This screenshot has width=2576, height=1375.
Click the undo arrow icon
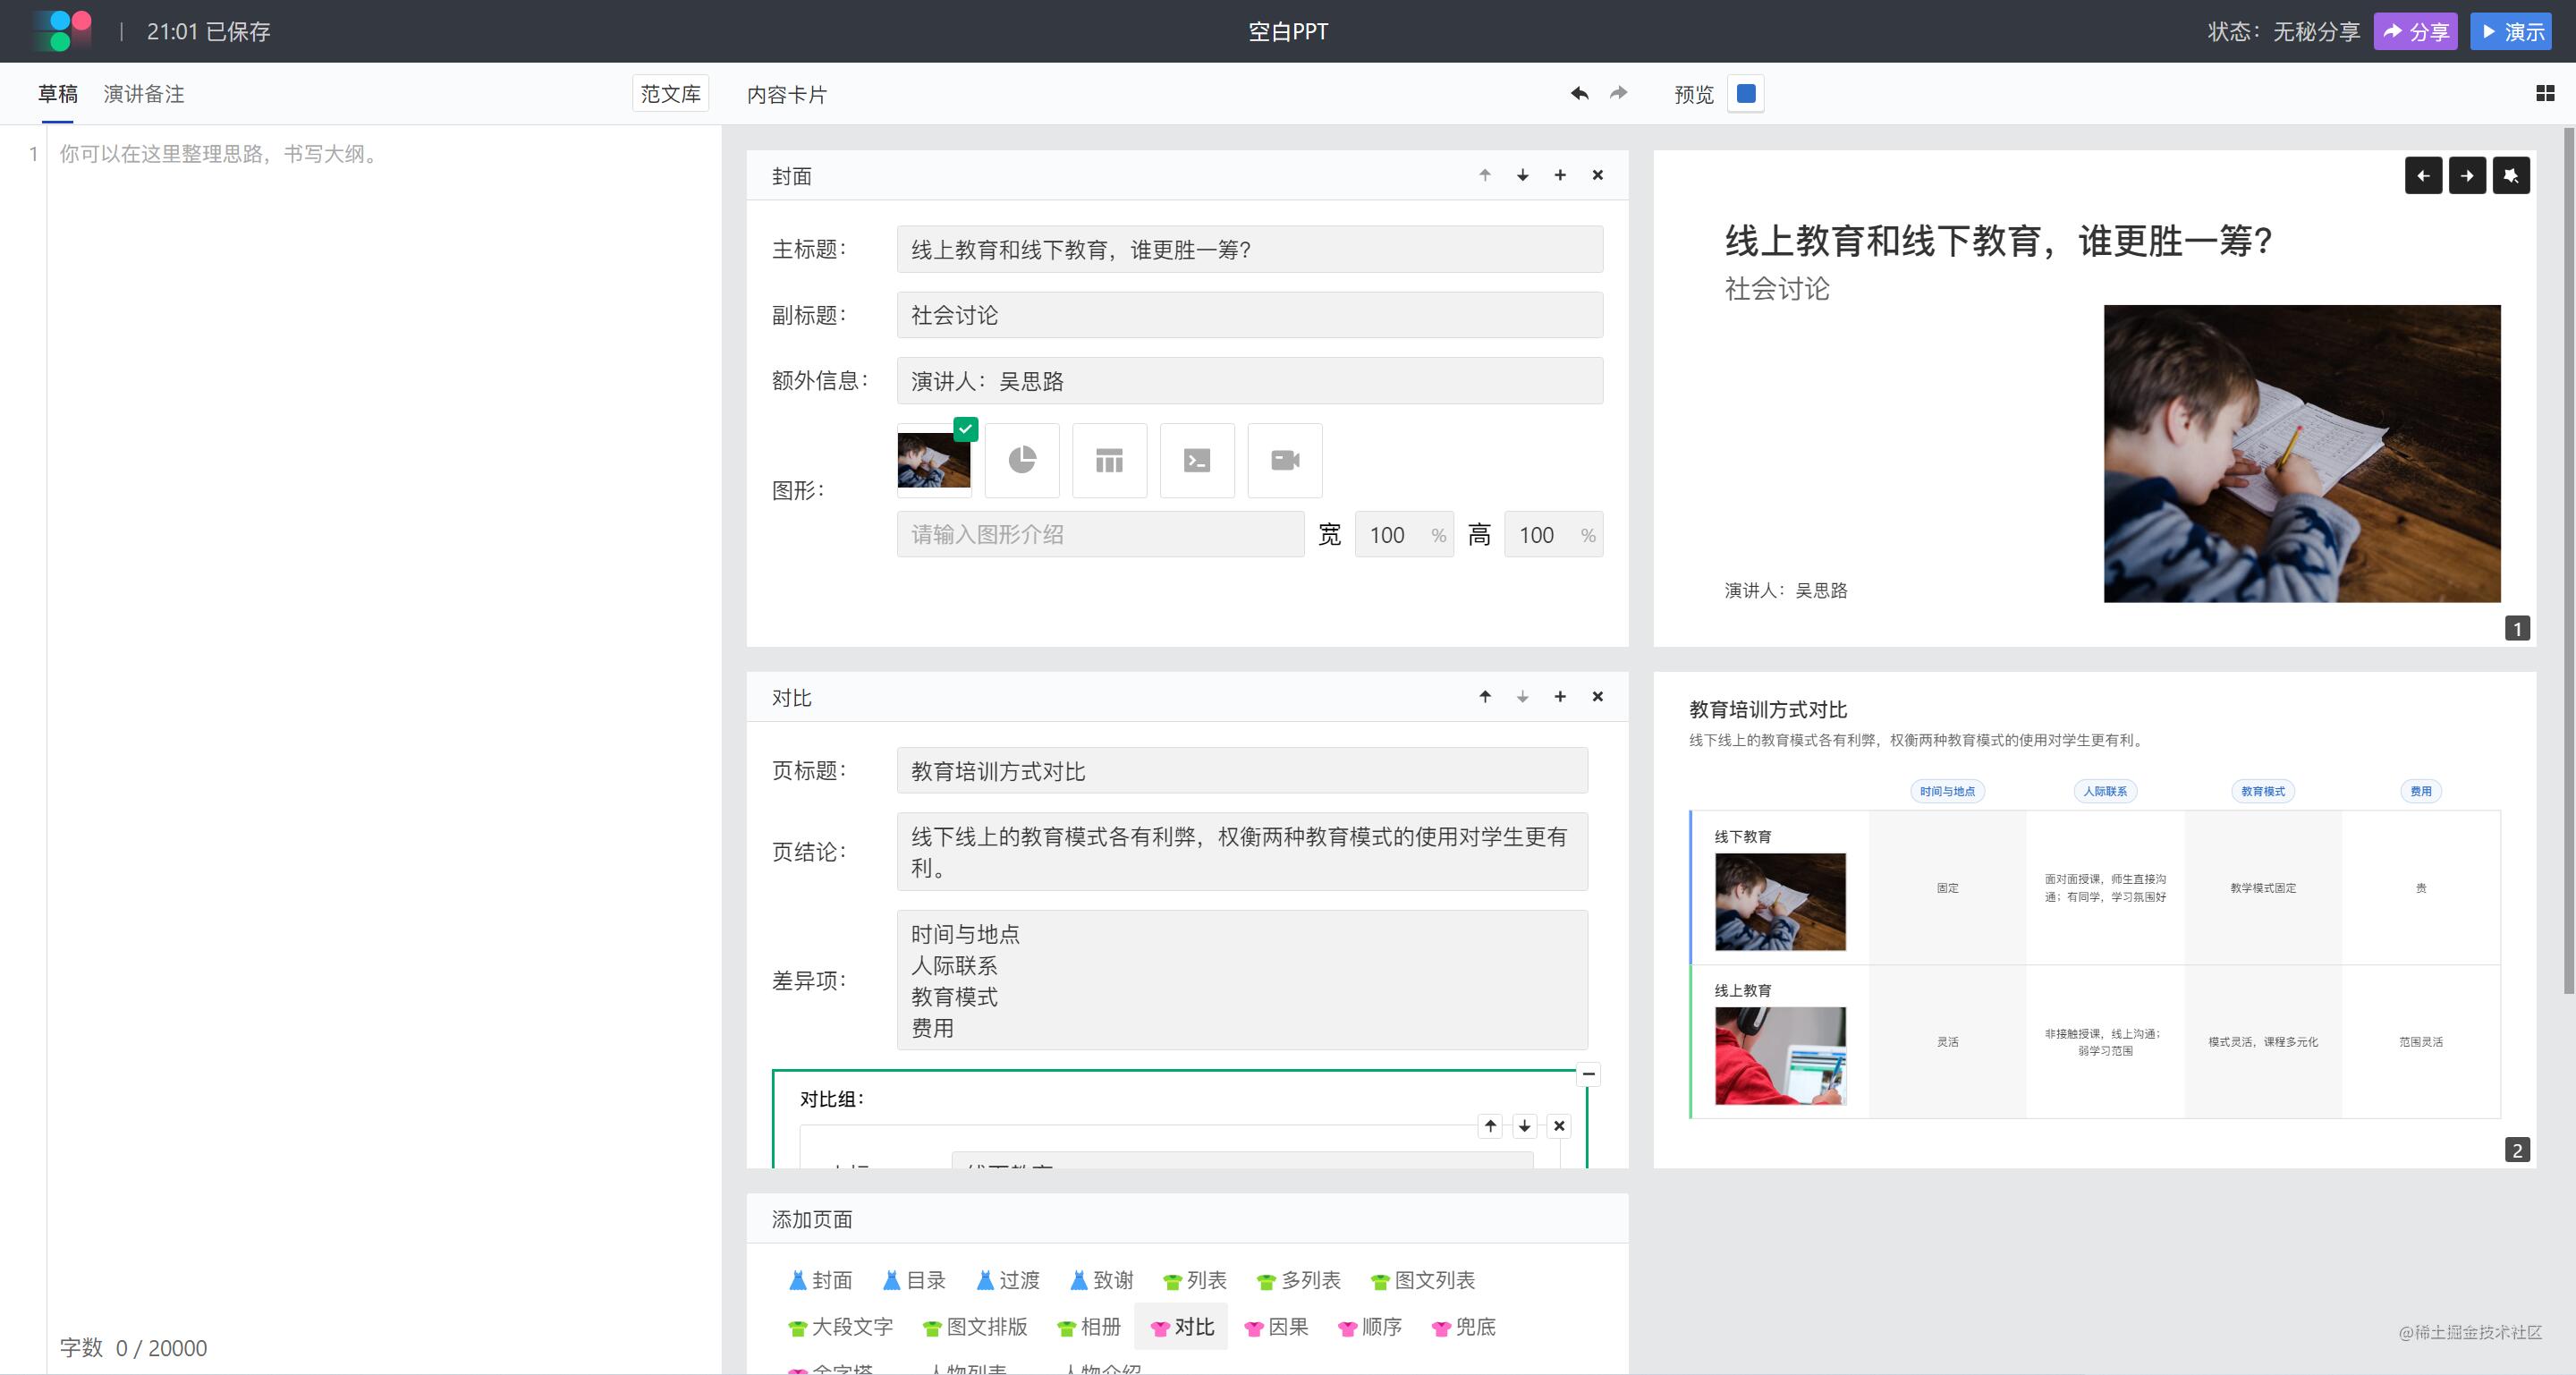[1579, 94]
